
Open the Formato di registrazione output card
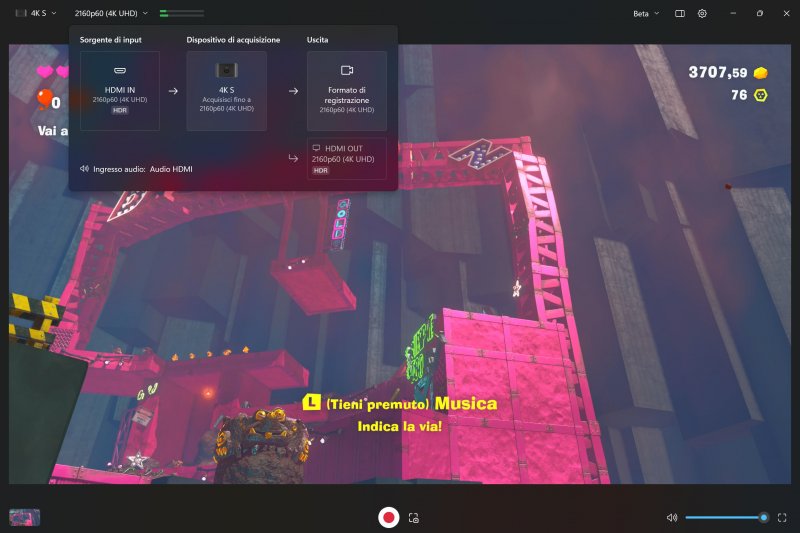coord(346,91)
